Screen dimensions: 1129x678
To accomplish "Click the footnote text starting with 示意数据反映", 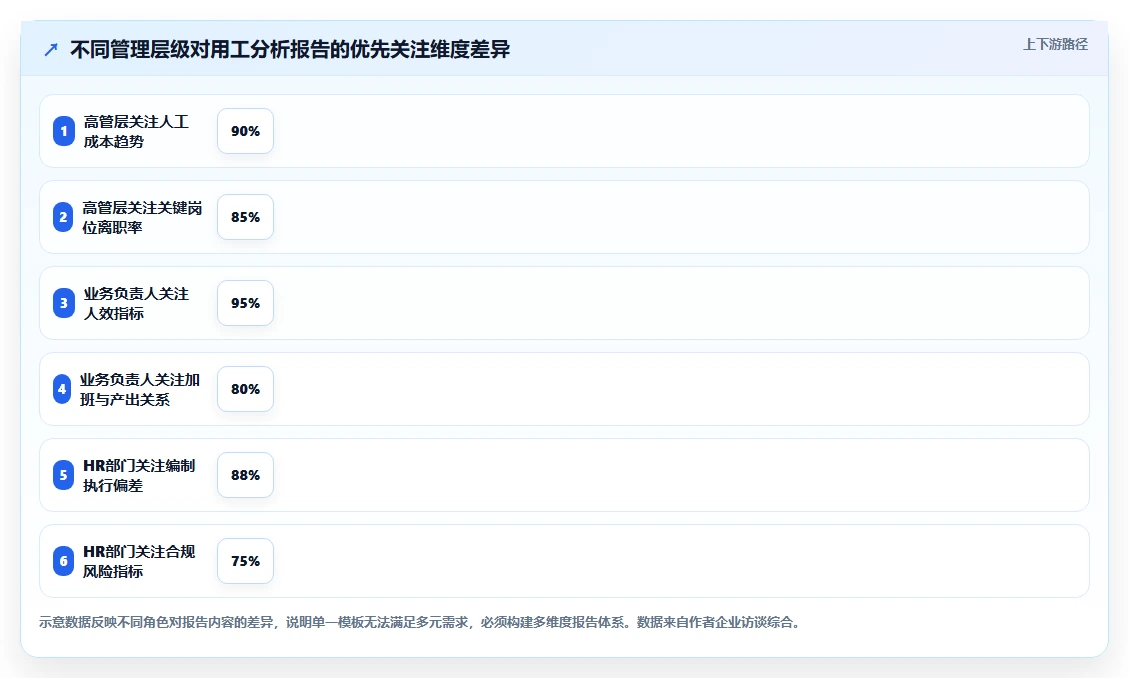I will click(420, 622).
